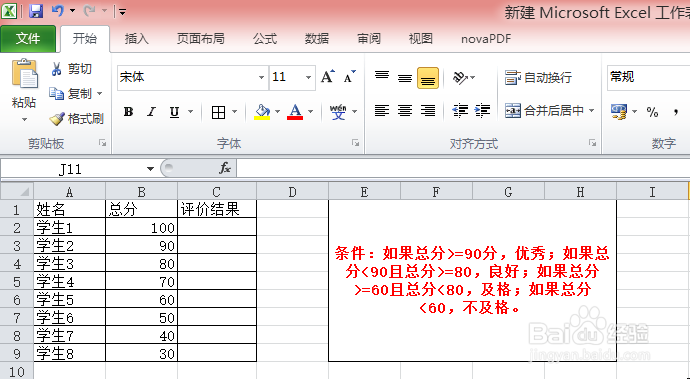Viewport: 690px width, 379px height.
Task: Click the Accounting Number Format icon
Action: [619, 111]
